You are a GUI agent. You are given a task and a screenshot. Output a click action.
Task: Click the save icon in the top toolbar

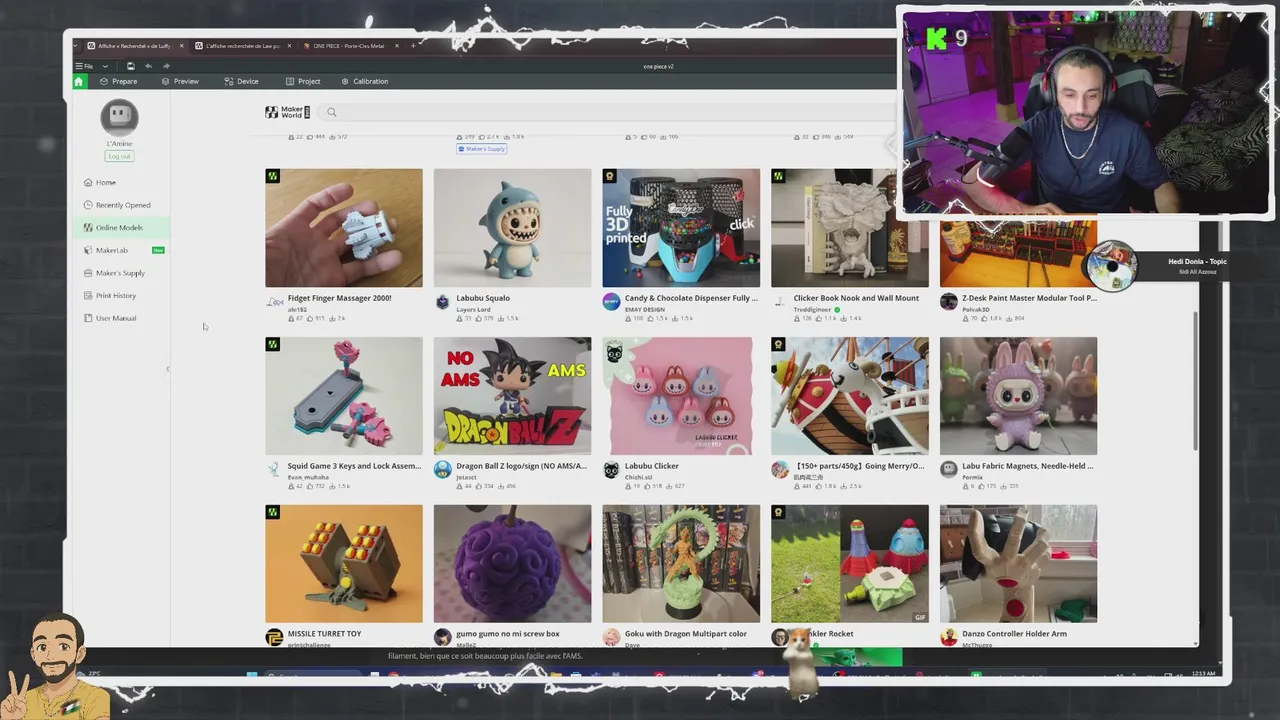click(x=130, y=66)
